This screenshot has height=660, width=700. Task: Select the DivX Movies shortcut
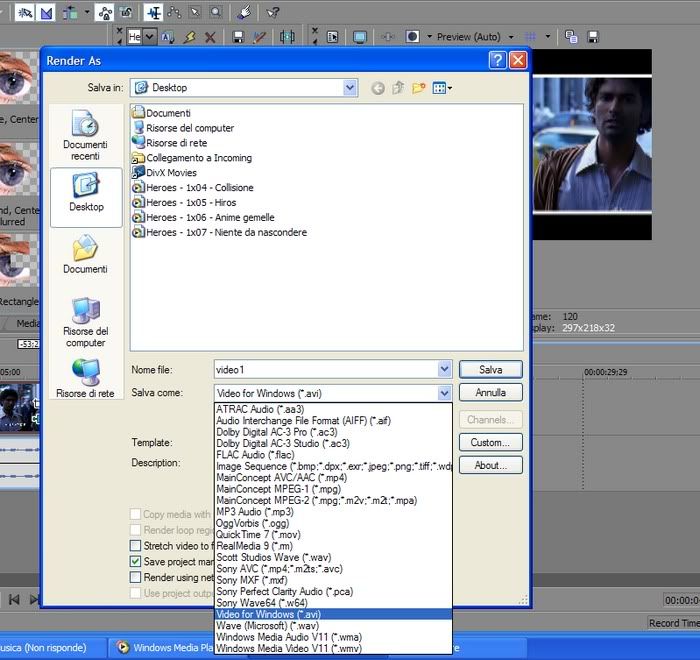click(x=165, y=172)
